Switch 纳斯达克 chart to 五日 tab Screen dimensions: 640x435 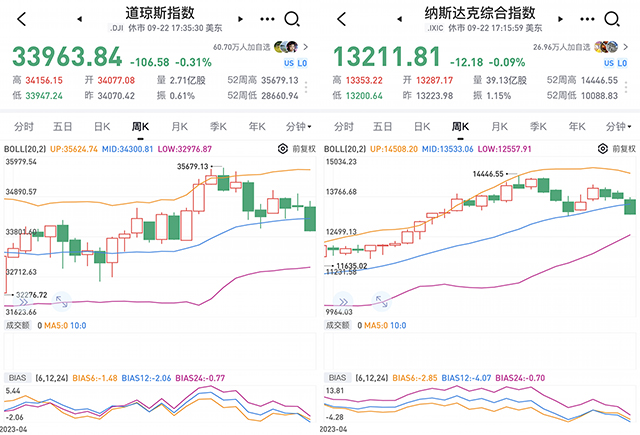click(x=382, y=127)
